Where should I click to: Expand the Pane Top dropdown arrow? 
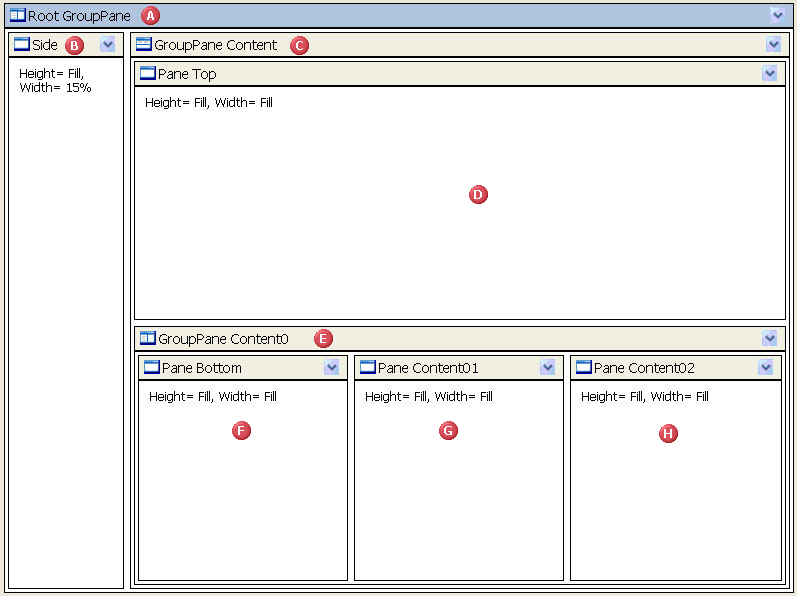pos(769,74)
